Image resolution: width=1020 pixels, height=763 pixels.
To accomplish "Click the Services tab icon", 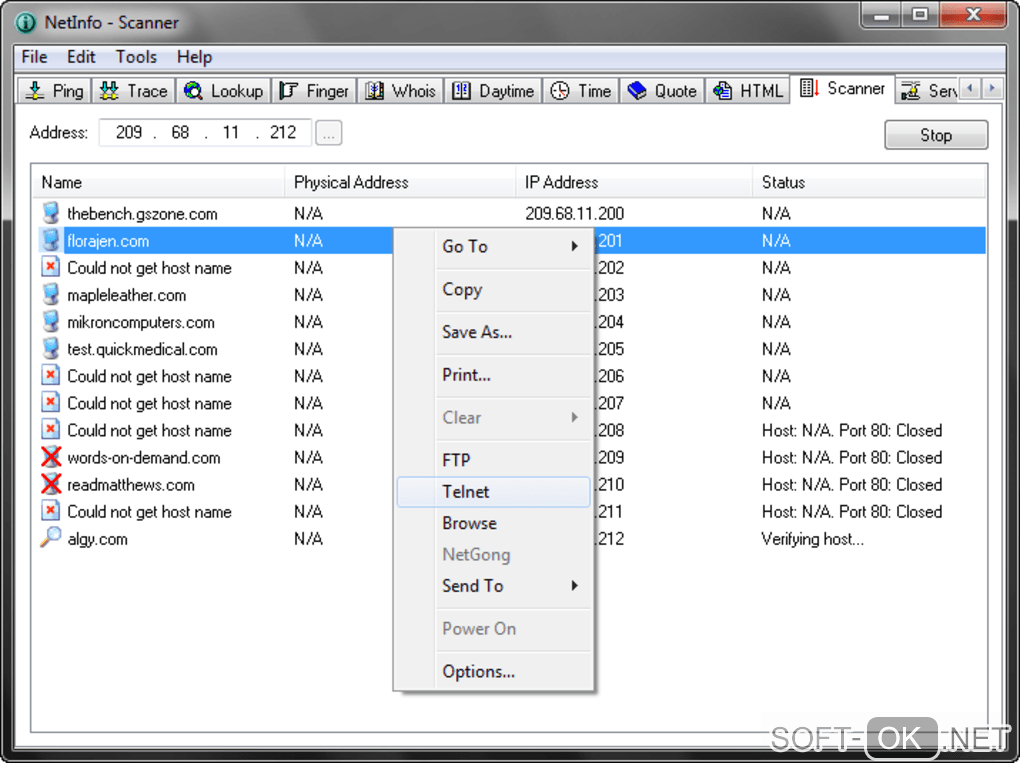I will [911, 91].
